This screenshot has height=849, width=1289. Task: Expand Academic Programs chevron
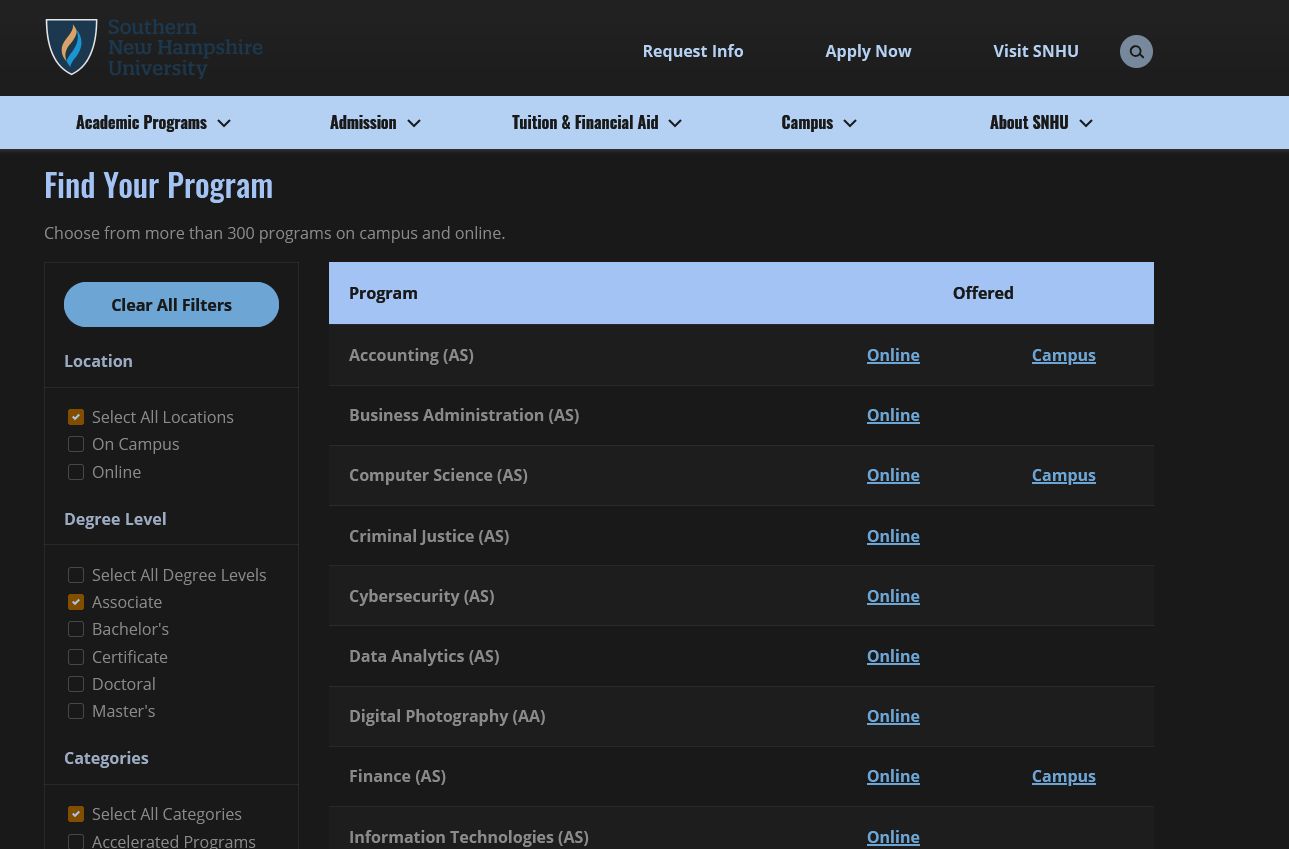tap(224, 123)
